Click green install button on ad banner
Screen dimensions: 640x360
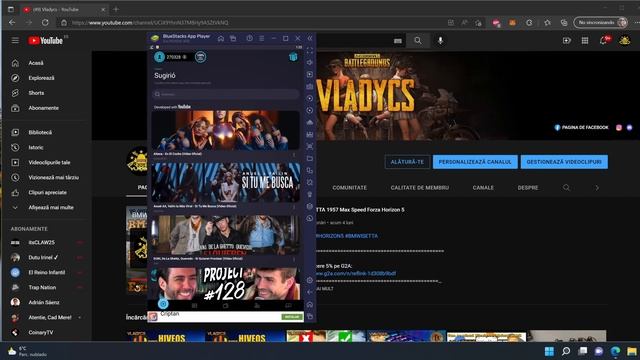pos(292,317)
